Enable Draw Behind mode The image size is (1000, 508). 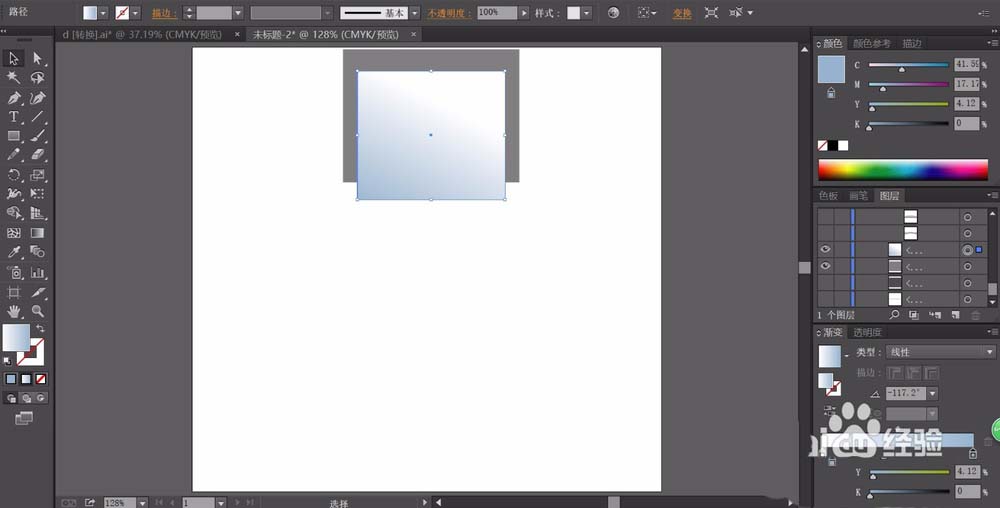pyautogui.click(x=26, y=398)
